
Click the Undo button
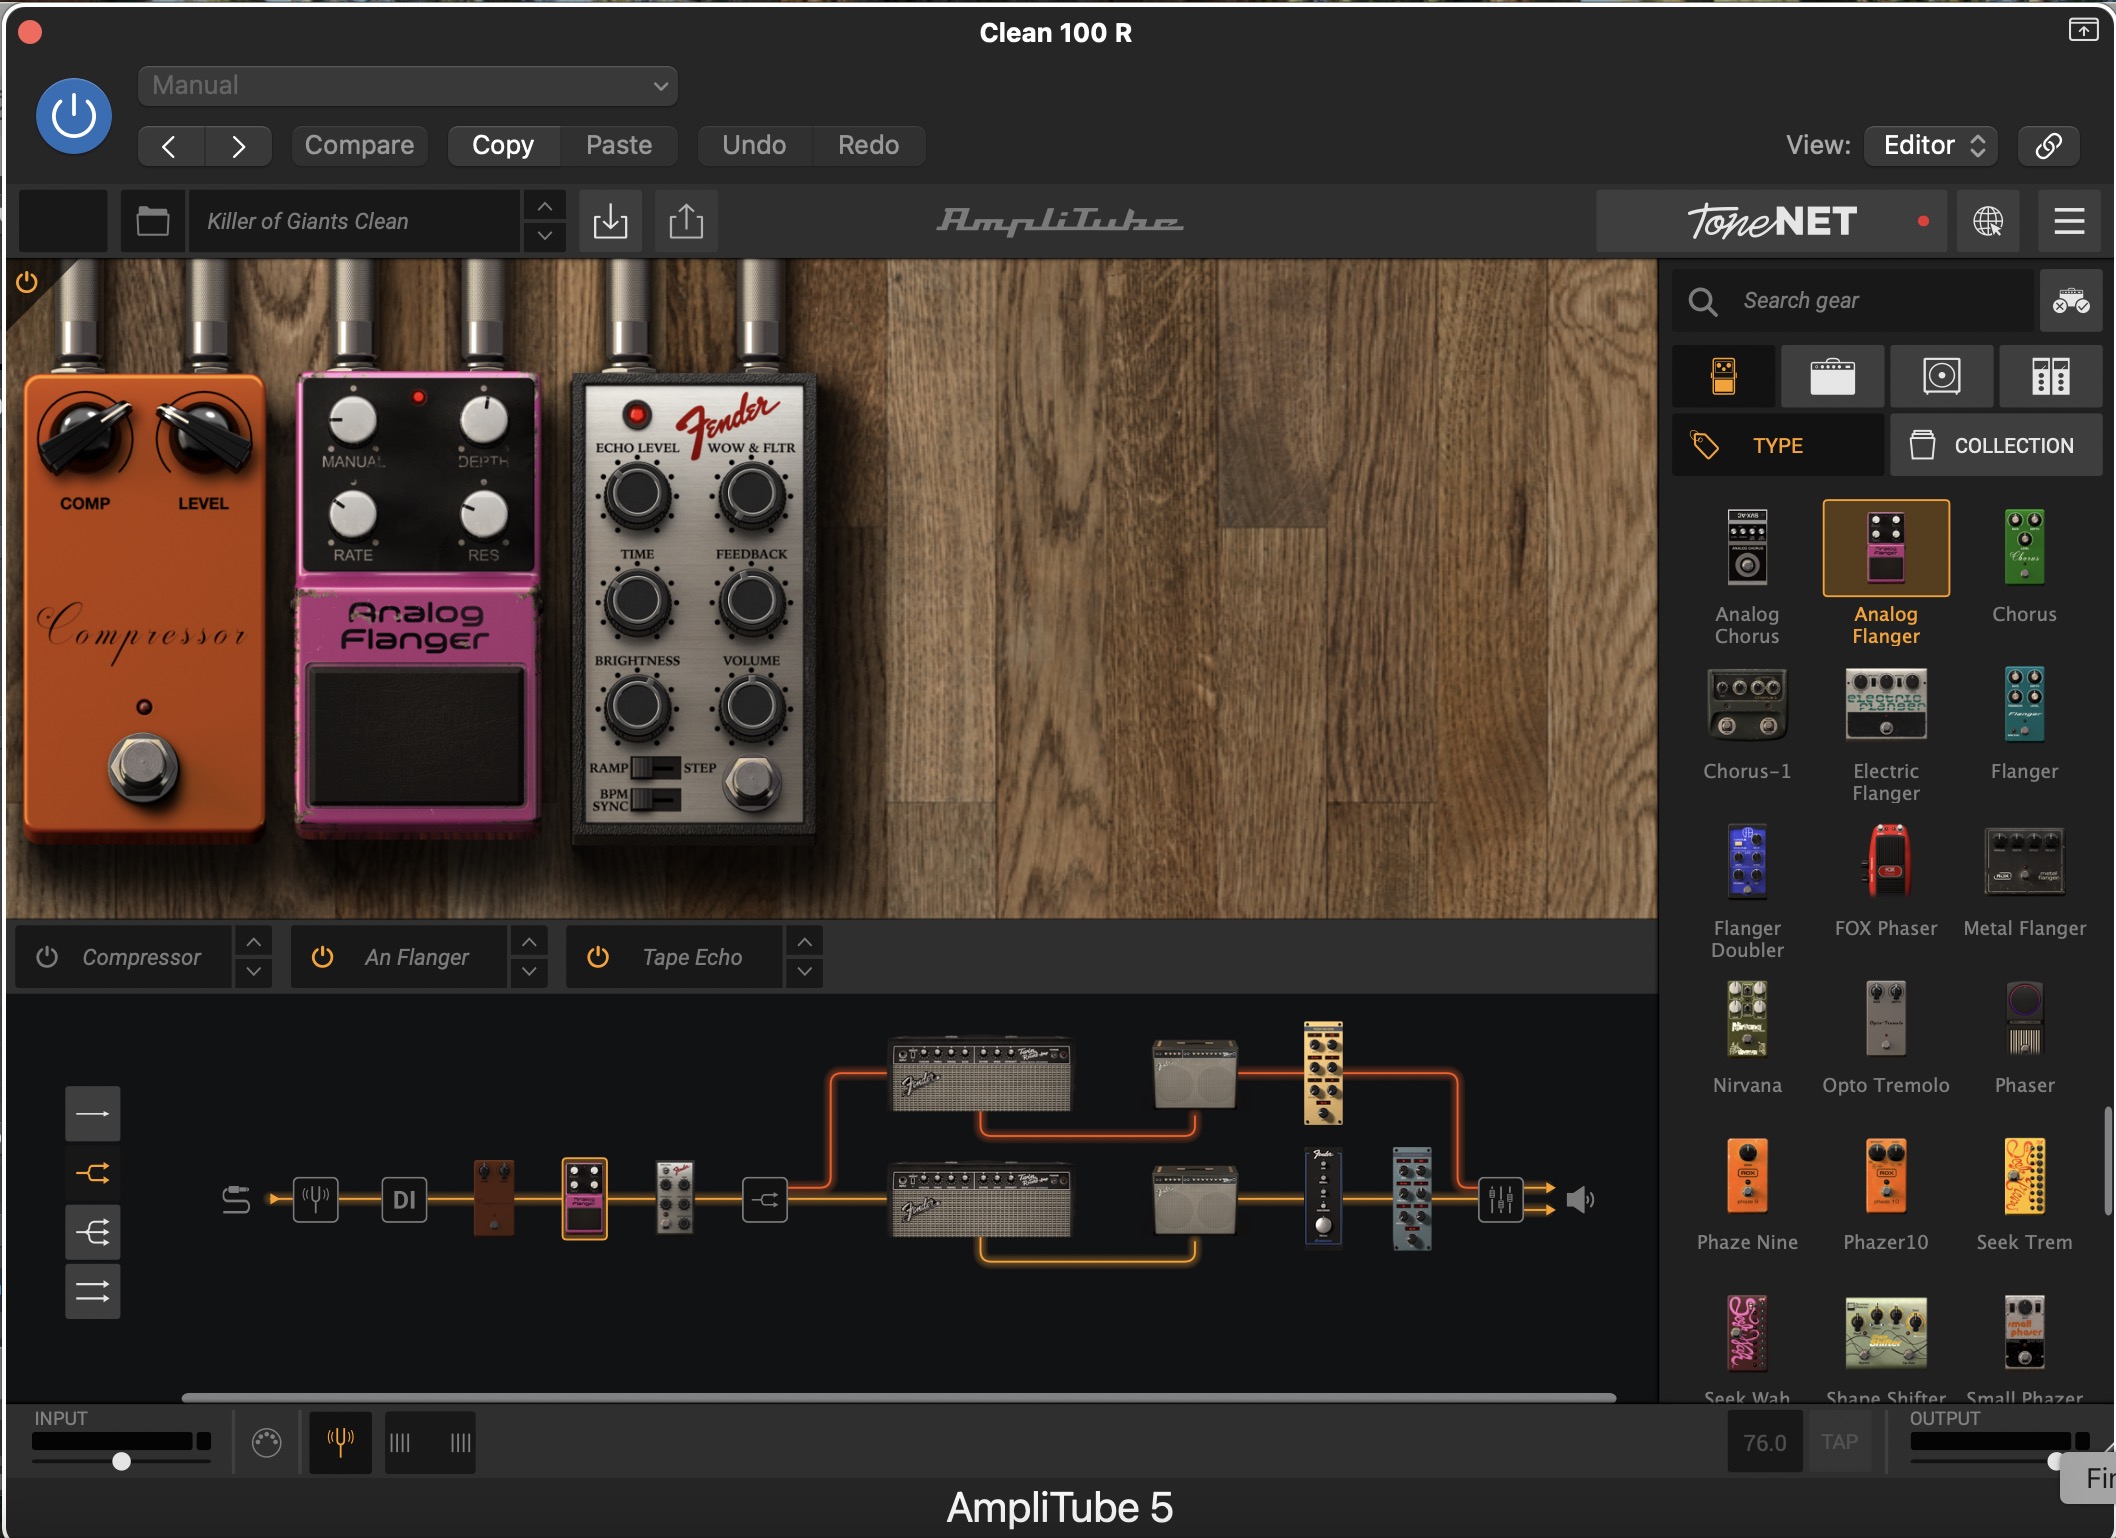pos(754,146)
